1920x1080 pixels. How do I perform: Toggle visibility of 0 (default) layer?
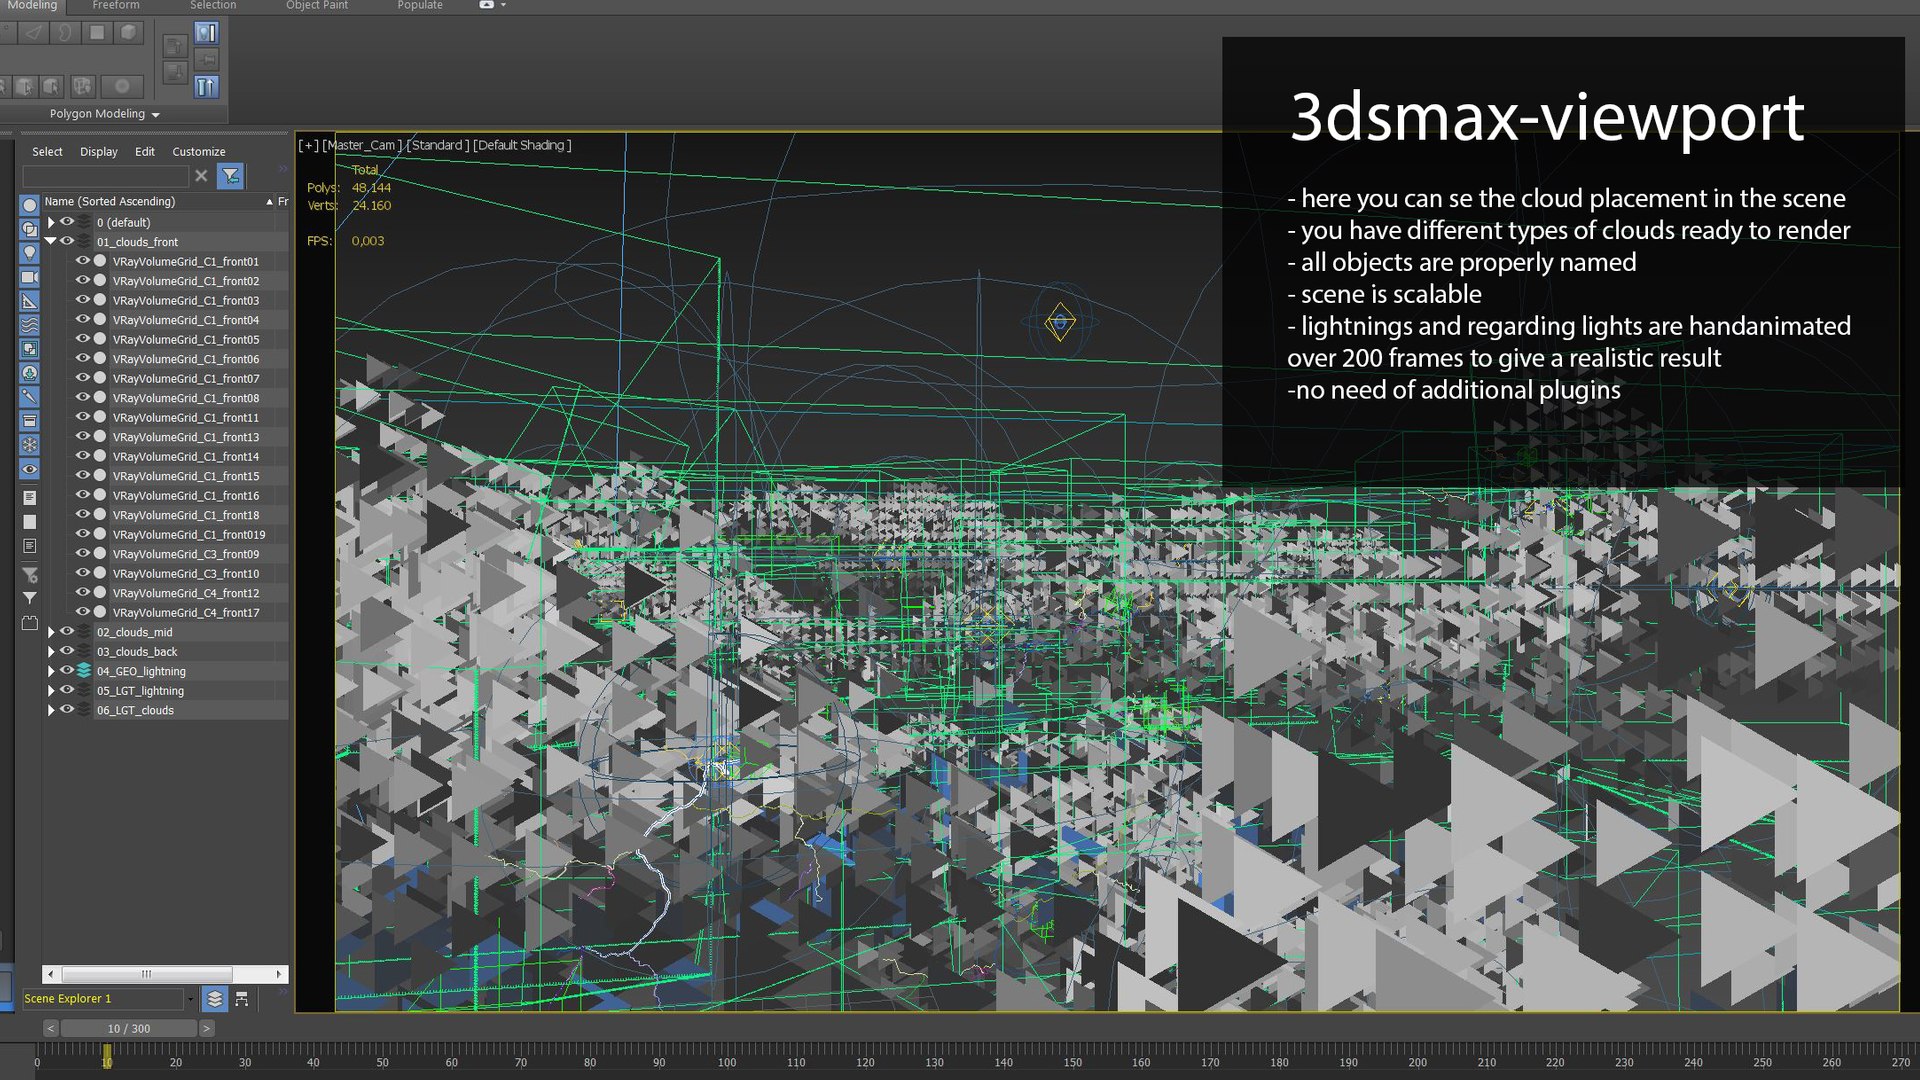(x=67, y=222)
